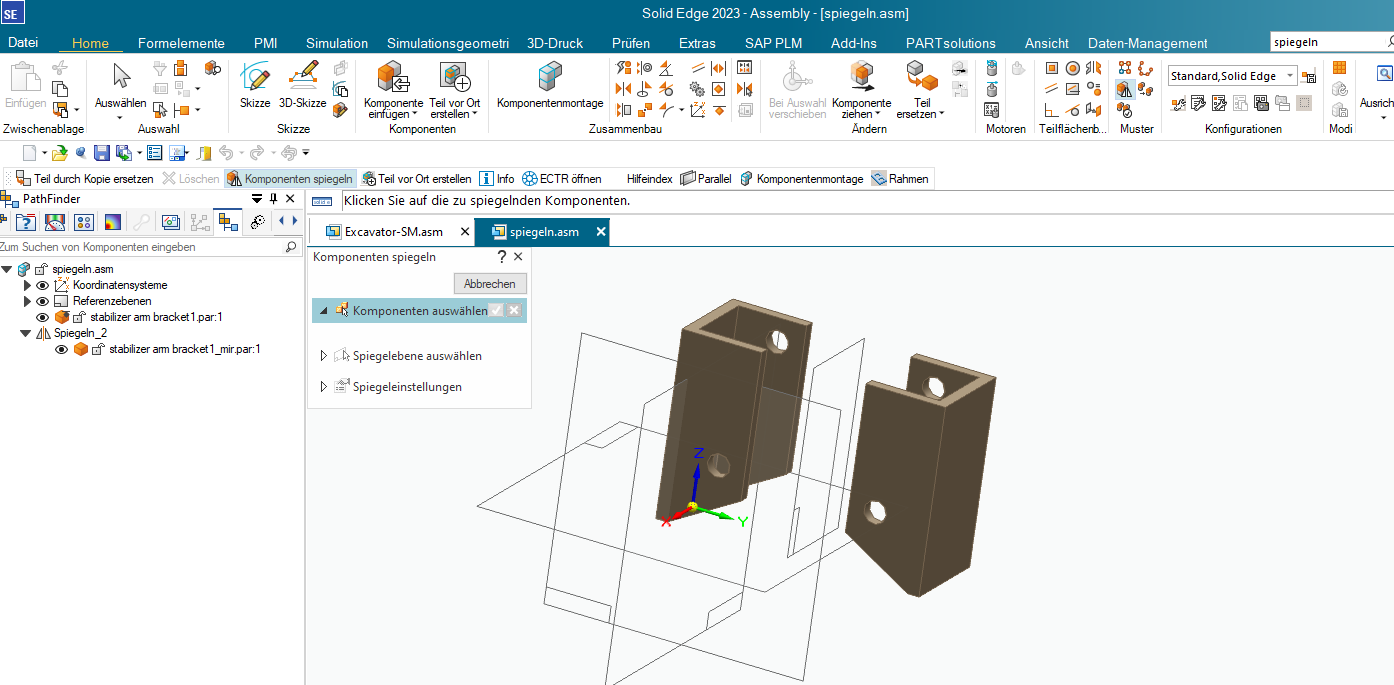Viewport: 1394px width, 685px height.
Task: Collapse the Spiegeln_2 tree node
Action: coord(25,333)
